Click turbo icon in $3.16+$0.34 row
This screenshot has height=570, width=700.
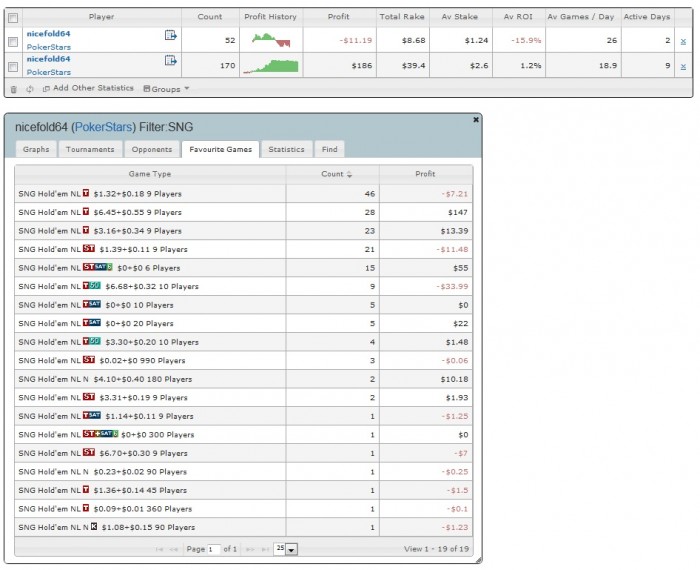tap(86, 230)
